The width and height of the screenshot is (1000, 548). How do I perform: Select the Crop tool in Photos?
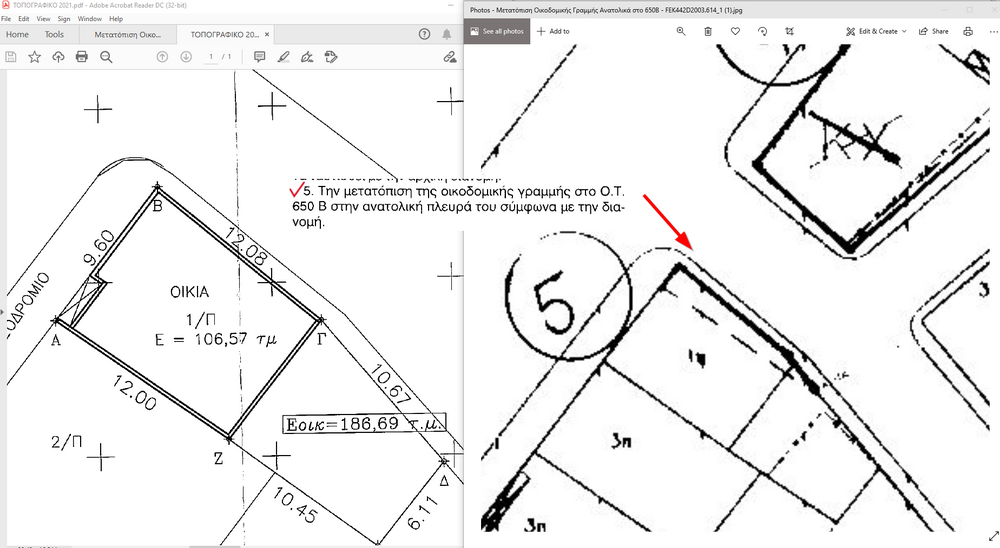(x=789, y=31)
